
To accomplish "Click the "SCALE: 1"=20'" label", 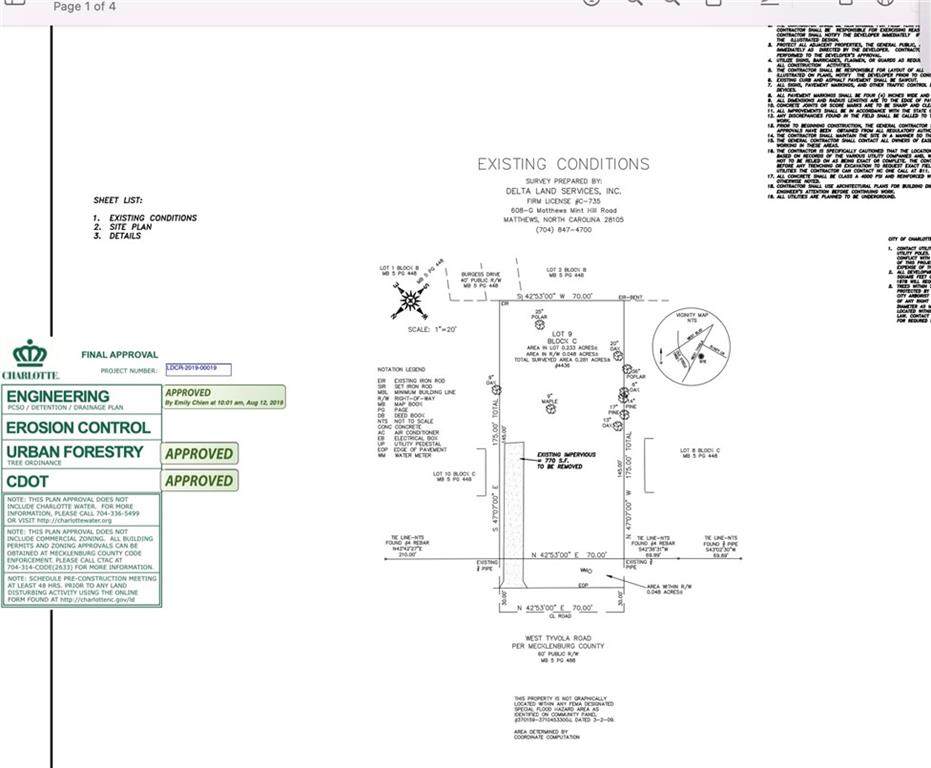I will pyautogui.click(x=432, y=329).
